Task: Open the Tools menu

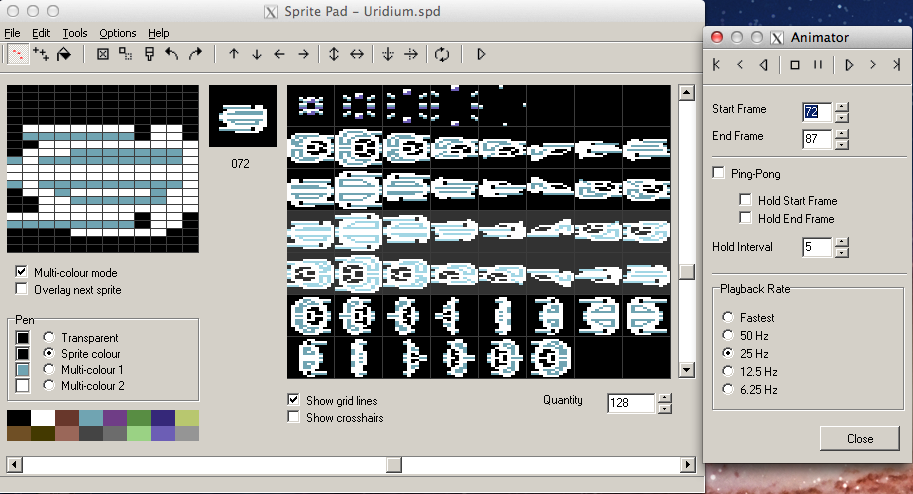Action: pos(75,33)
